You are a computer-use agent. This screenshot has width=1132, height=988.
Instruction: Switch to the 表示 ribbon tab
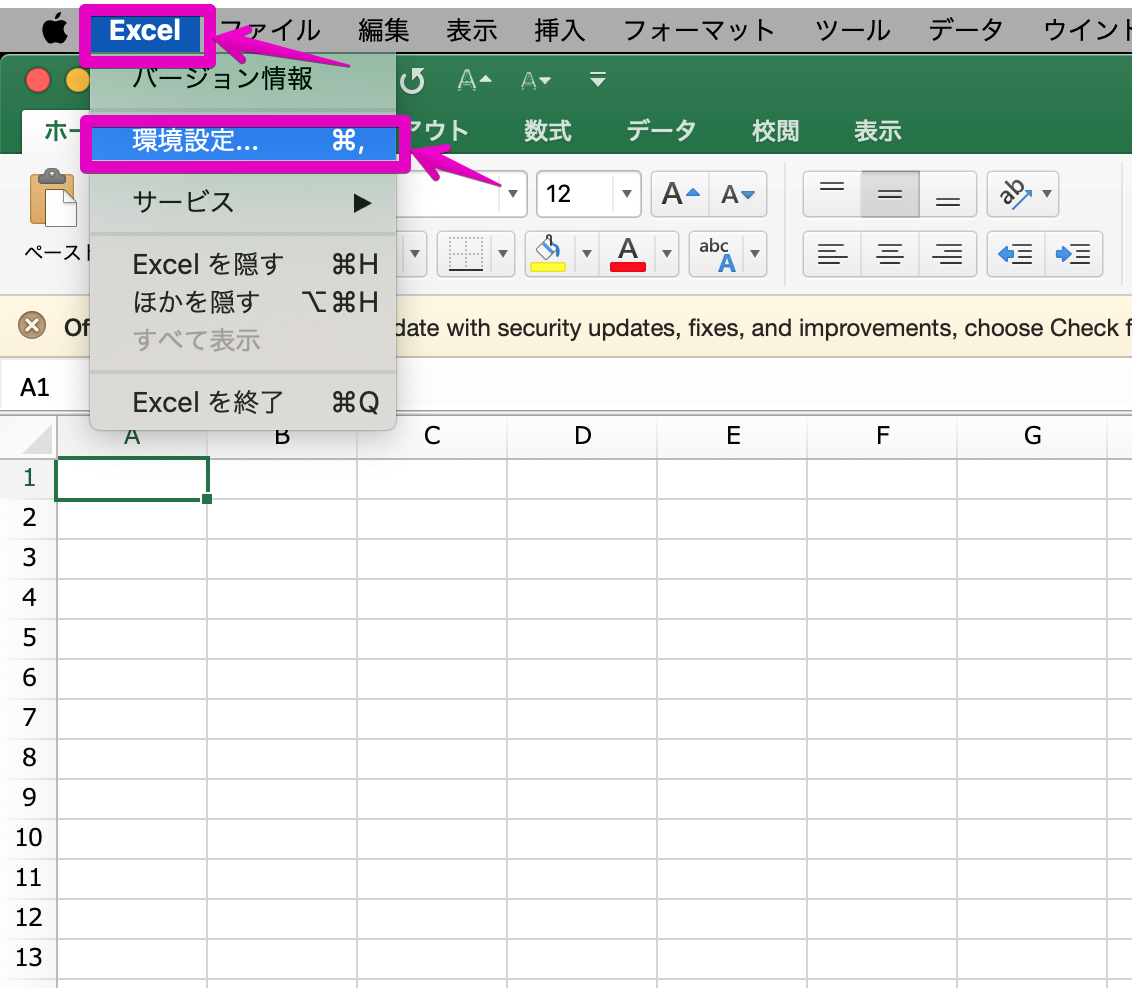[x=877, y=131]
